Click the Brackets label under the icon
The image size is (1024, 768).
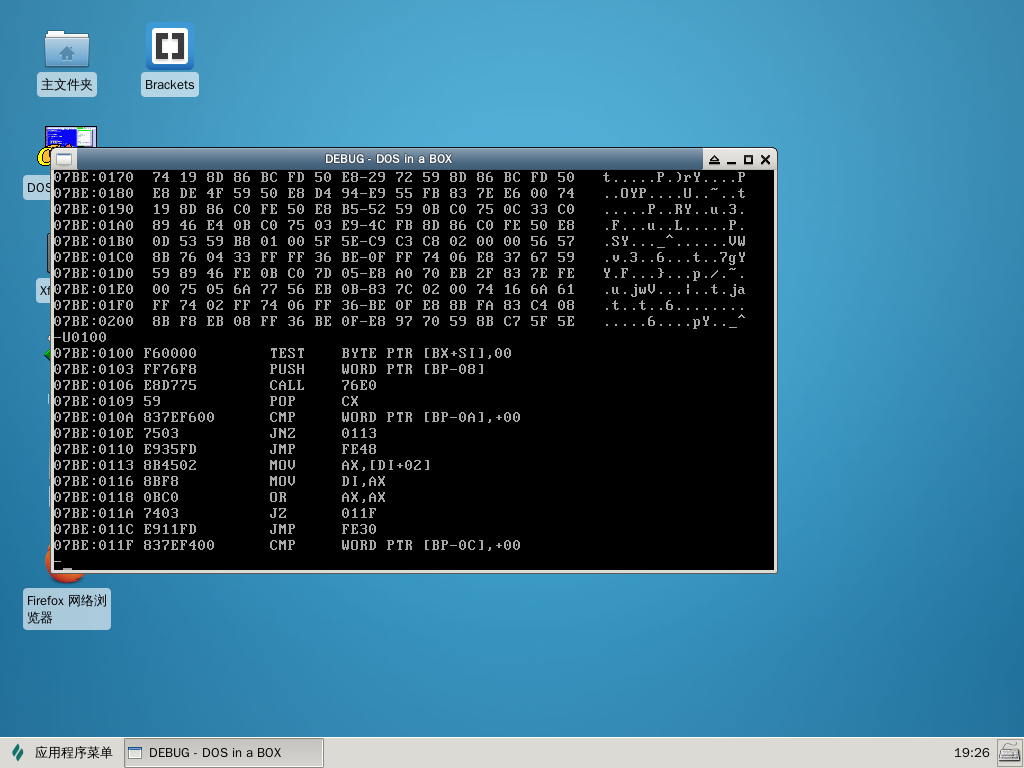(x=169, y=85)
